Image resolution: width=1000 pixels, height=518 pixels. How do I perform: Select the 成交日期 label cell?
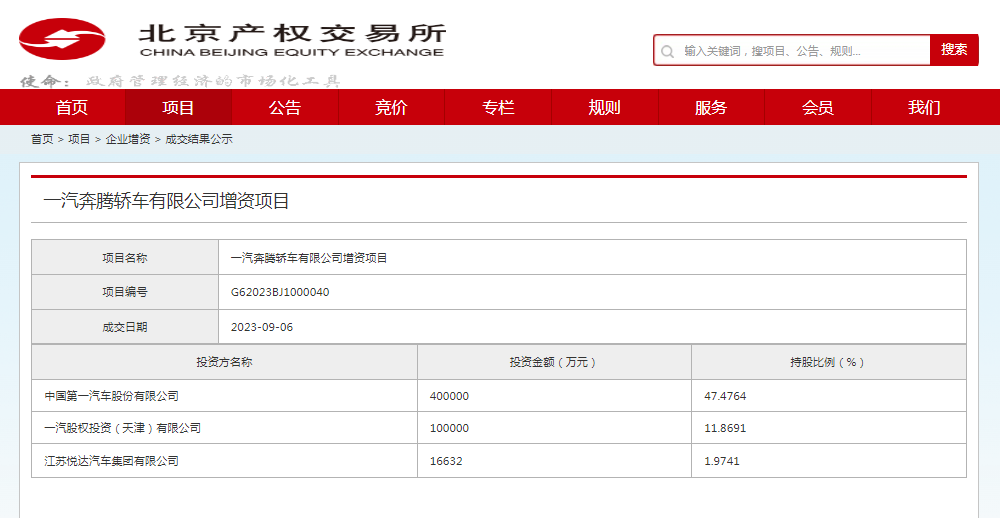click(x=125, y=327)
